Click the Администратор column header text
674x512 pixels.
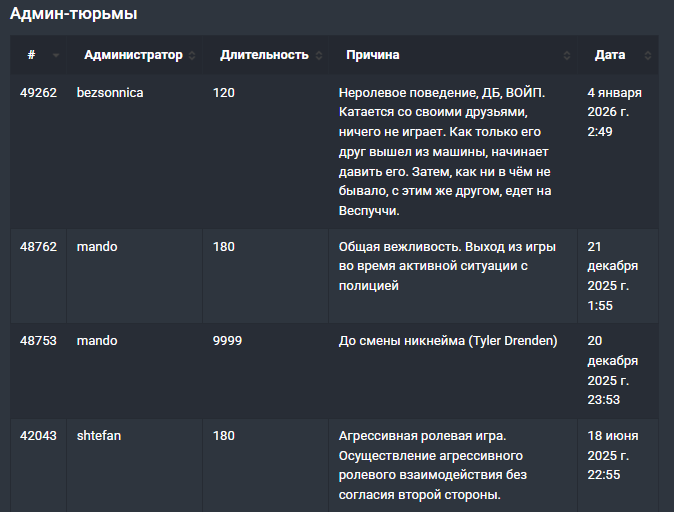pos(133,55)
